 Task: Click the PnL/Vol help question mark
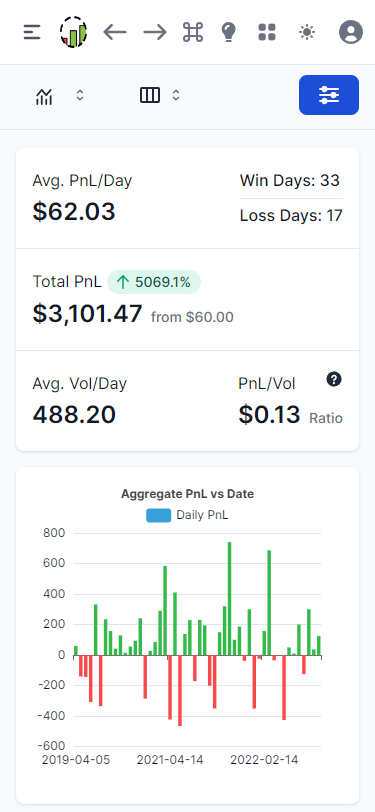[x=334, y=380]
